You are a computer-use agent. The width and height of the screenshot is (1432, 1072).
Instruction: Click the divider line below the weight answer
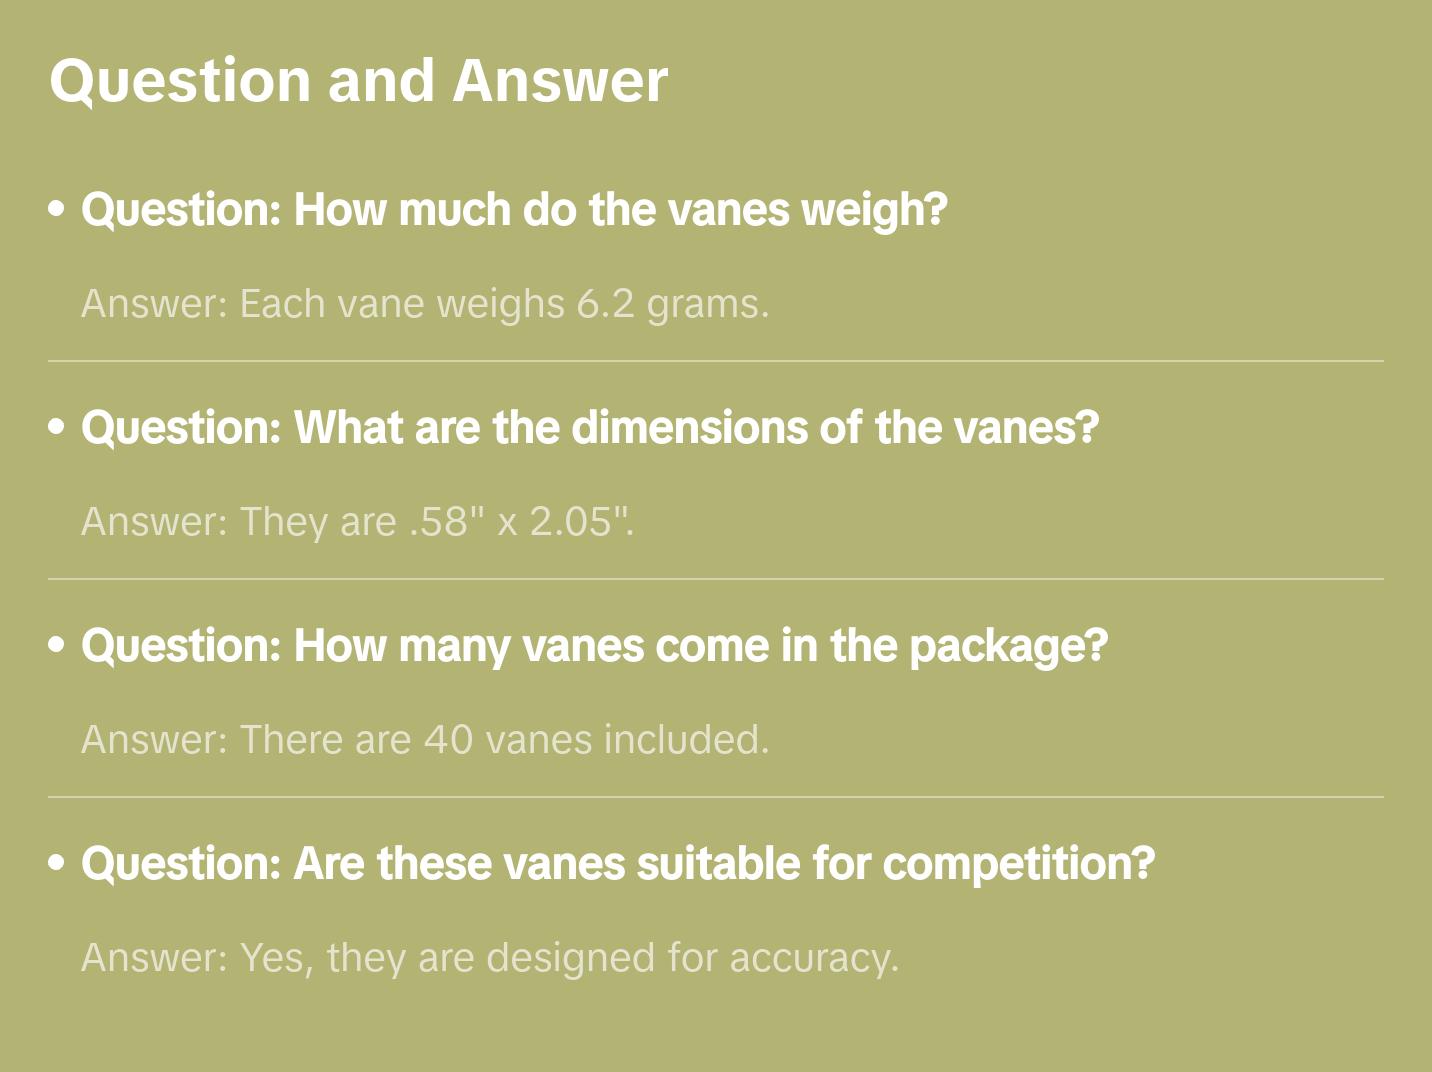click(716, 361)
